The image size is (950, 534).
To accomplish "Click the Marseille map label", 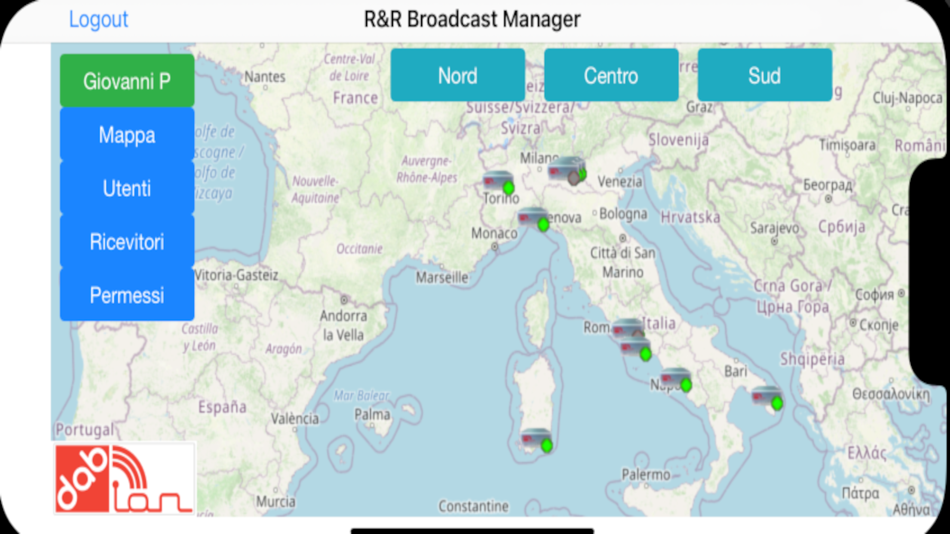I will 442,278.
